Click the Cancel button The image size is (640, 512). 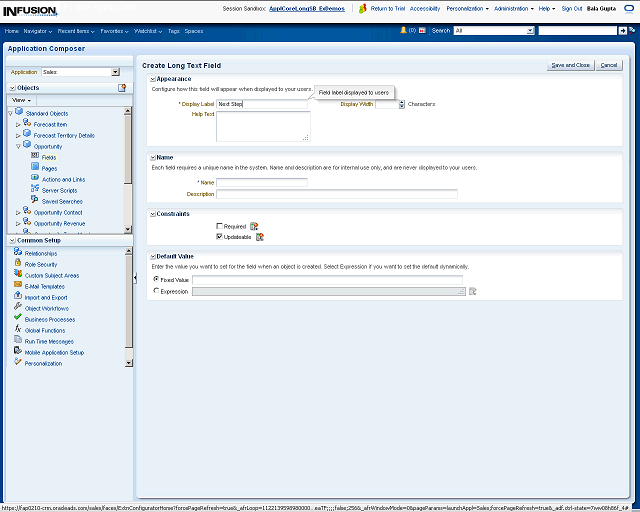pyautogui.click(x=608, y=65)
